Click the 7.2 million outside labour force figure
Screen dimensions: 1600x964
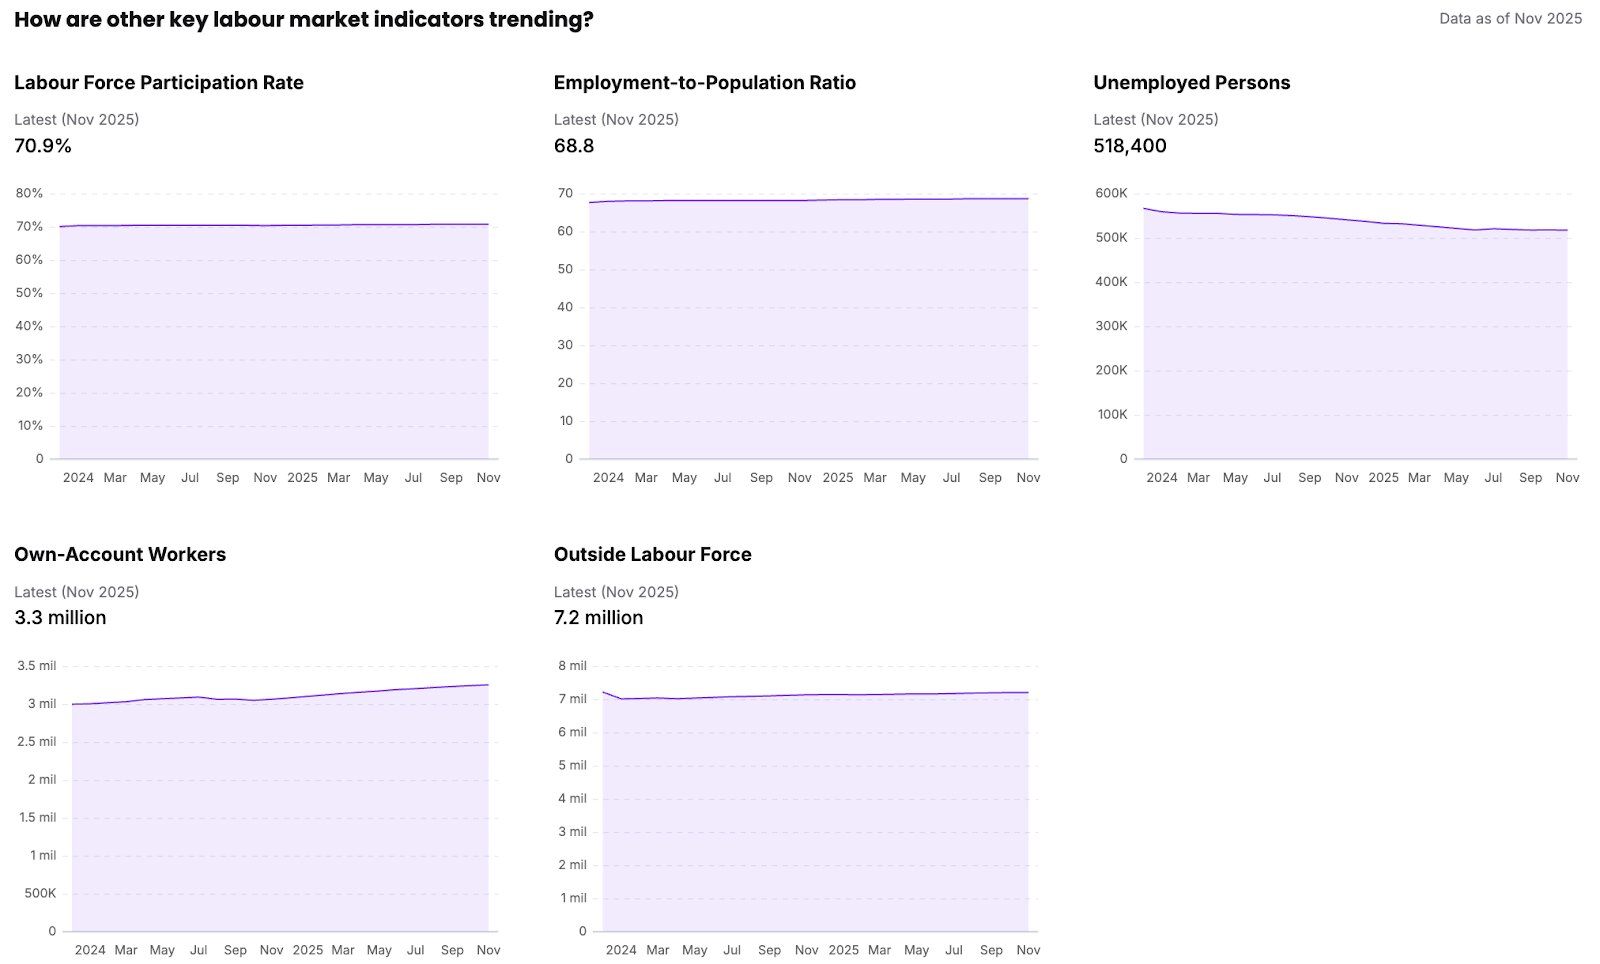click(598, 618)
